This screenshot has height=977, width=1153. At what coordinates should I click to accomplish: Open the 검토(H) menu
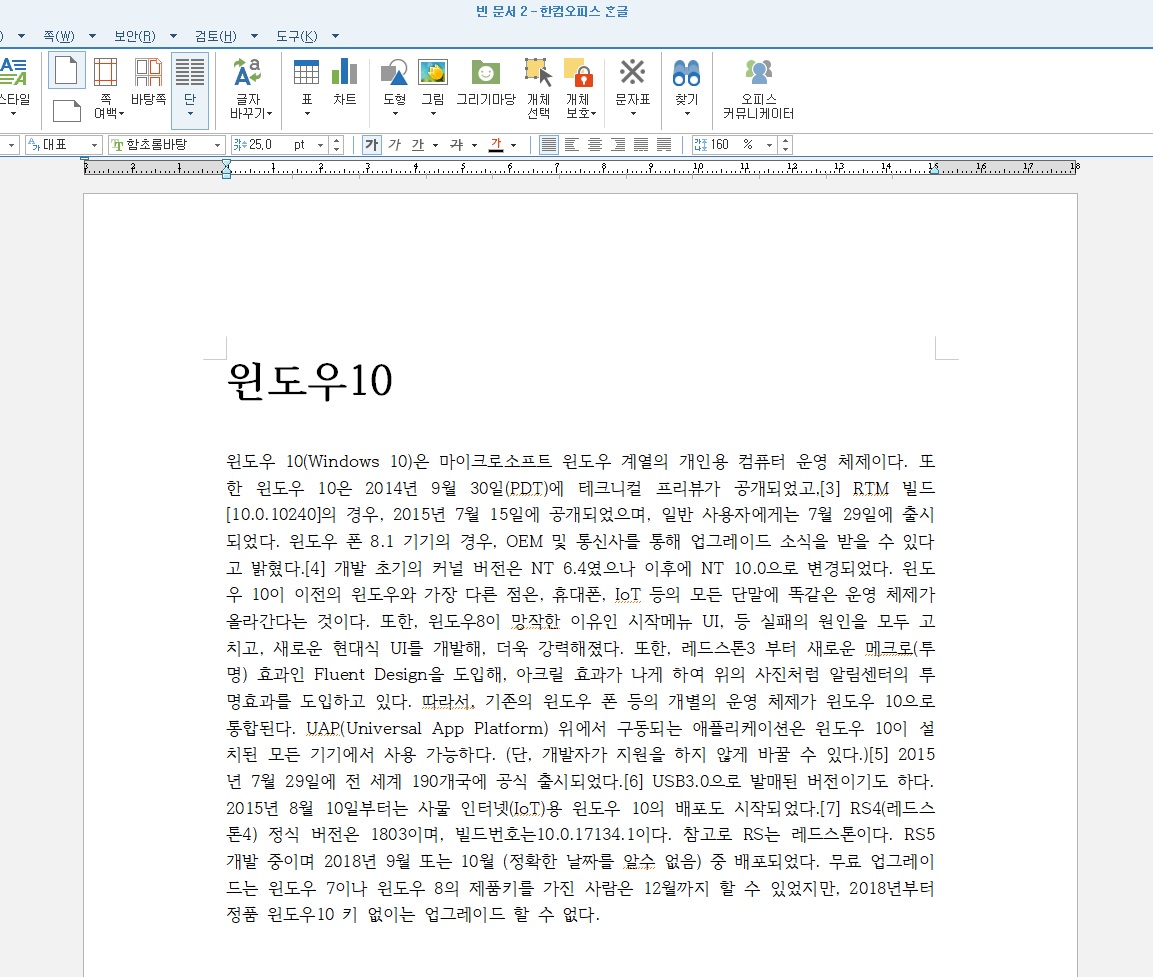tap(215, 36)
